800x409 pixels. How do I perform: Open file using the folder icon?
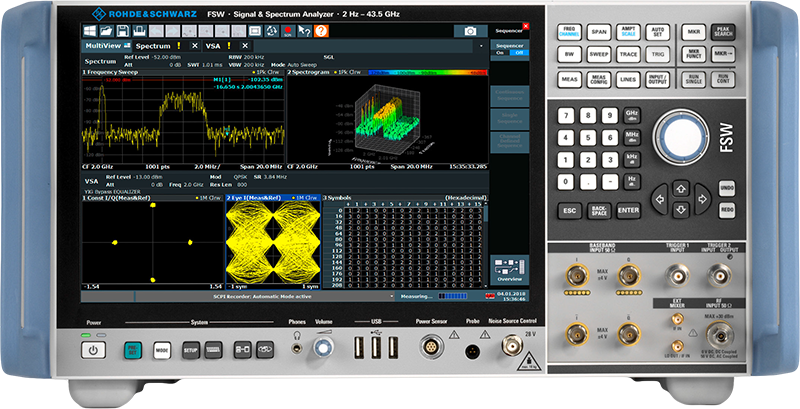[105, 31]
